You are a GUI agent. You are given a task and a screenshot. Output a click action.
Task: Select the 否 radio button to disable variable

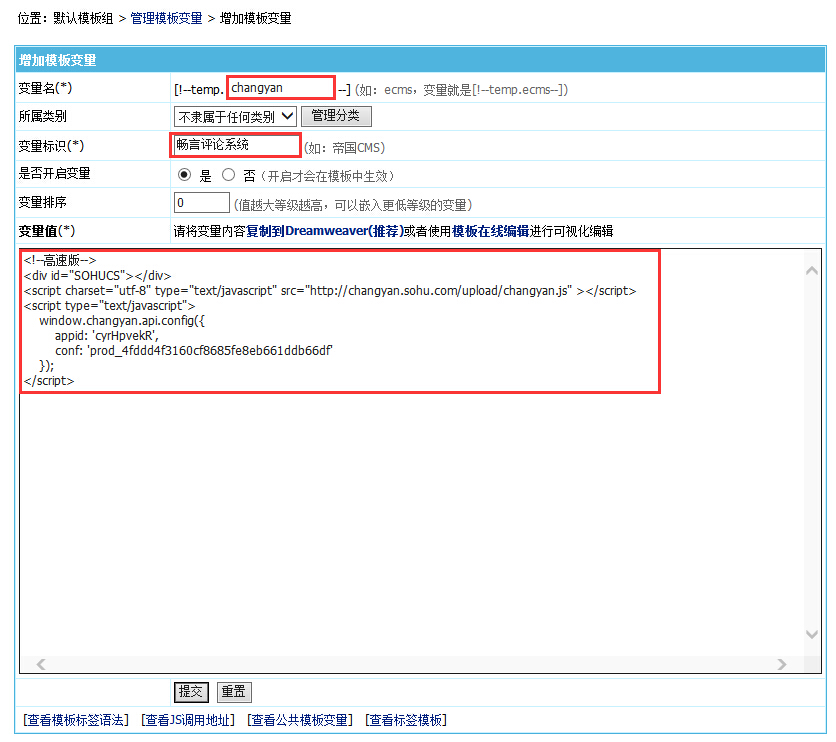click(x=228, y=174)
